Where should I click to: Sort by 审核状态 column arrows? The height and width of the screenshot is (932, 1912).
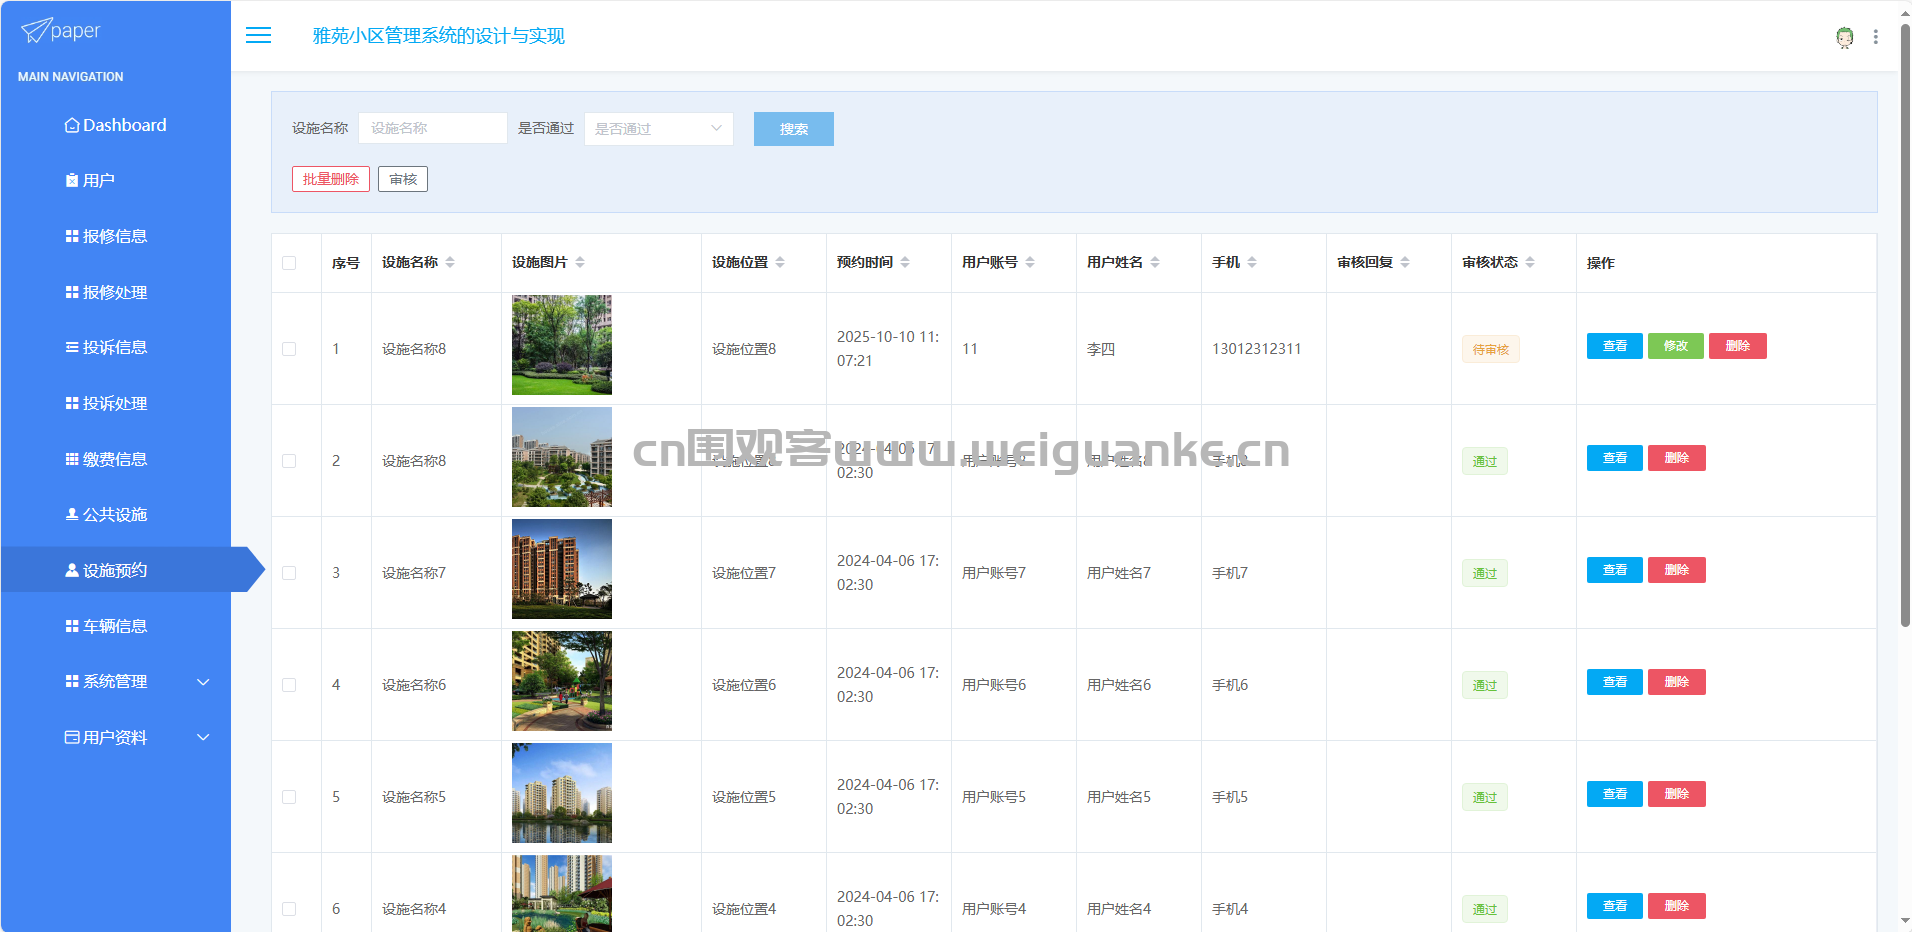[x=1530, y=262]
